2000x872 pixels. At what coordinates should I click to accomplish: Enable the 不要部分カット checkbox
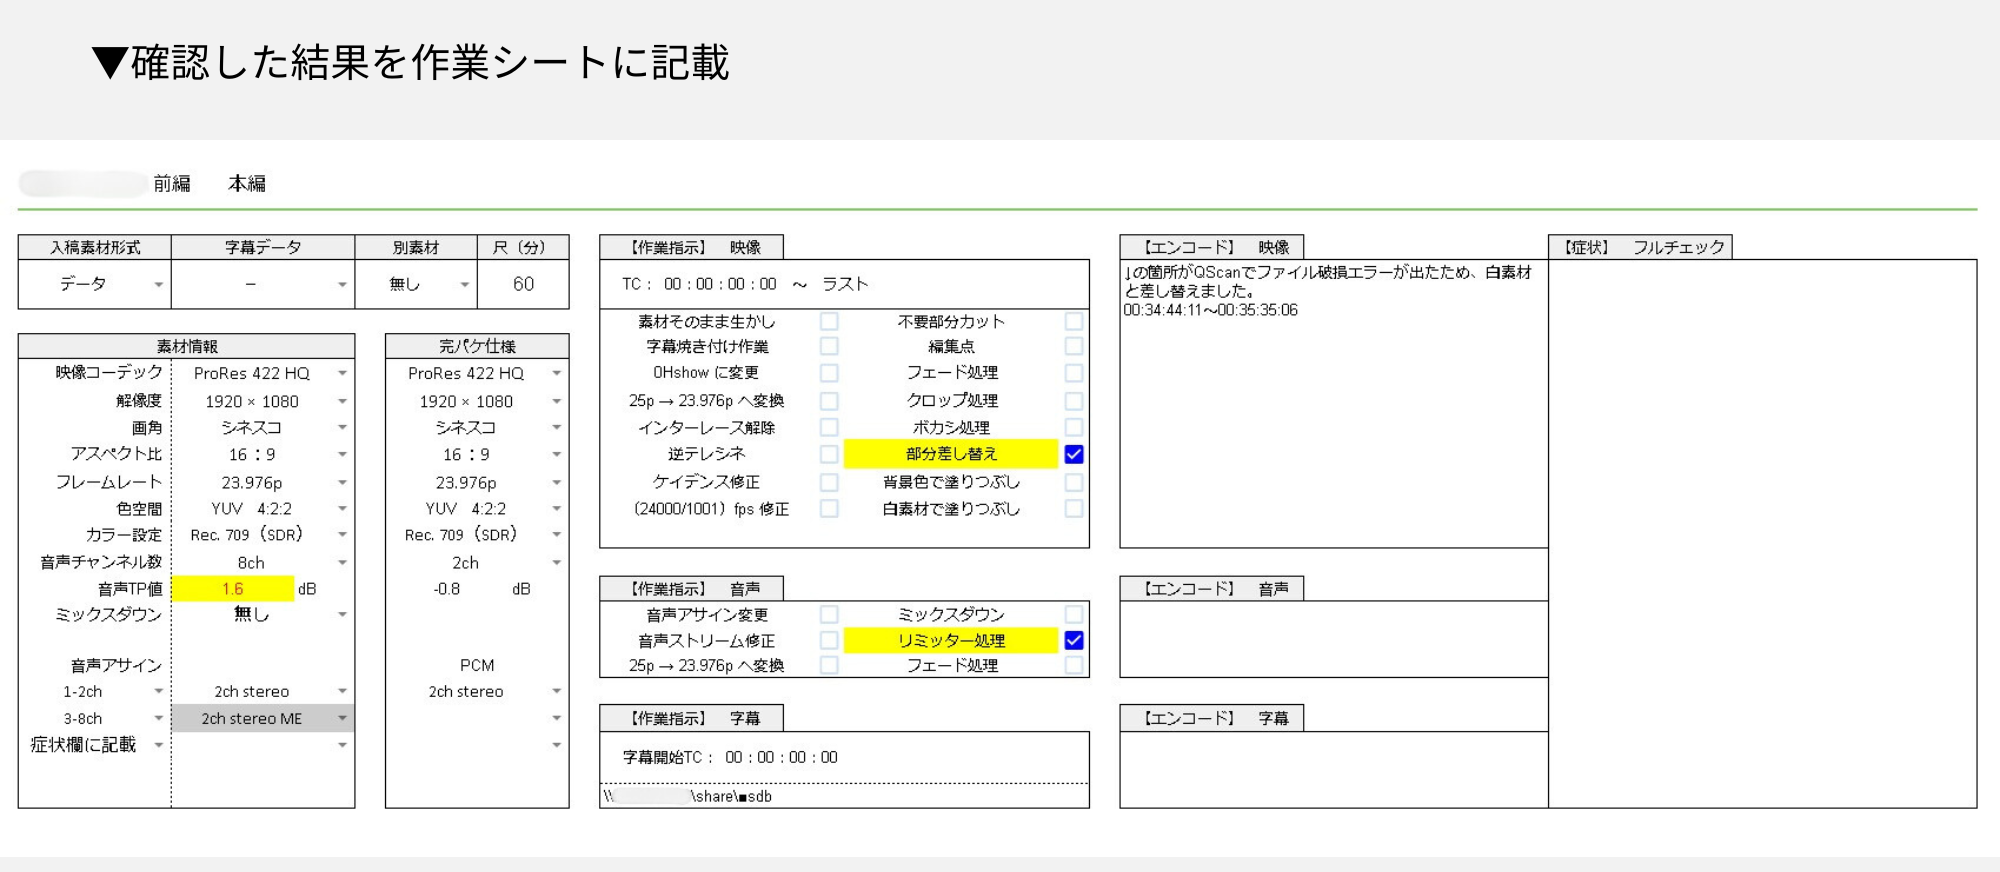1074,321
